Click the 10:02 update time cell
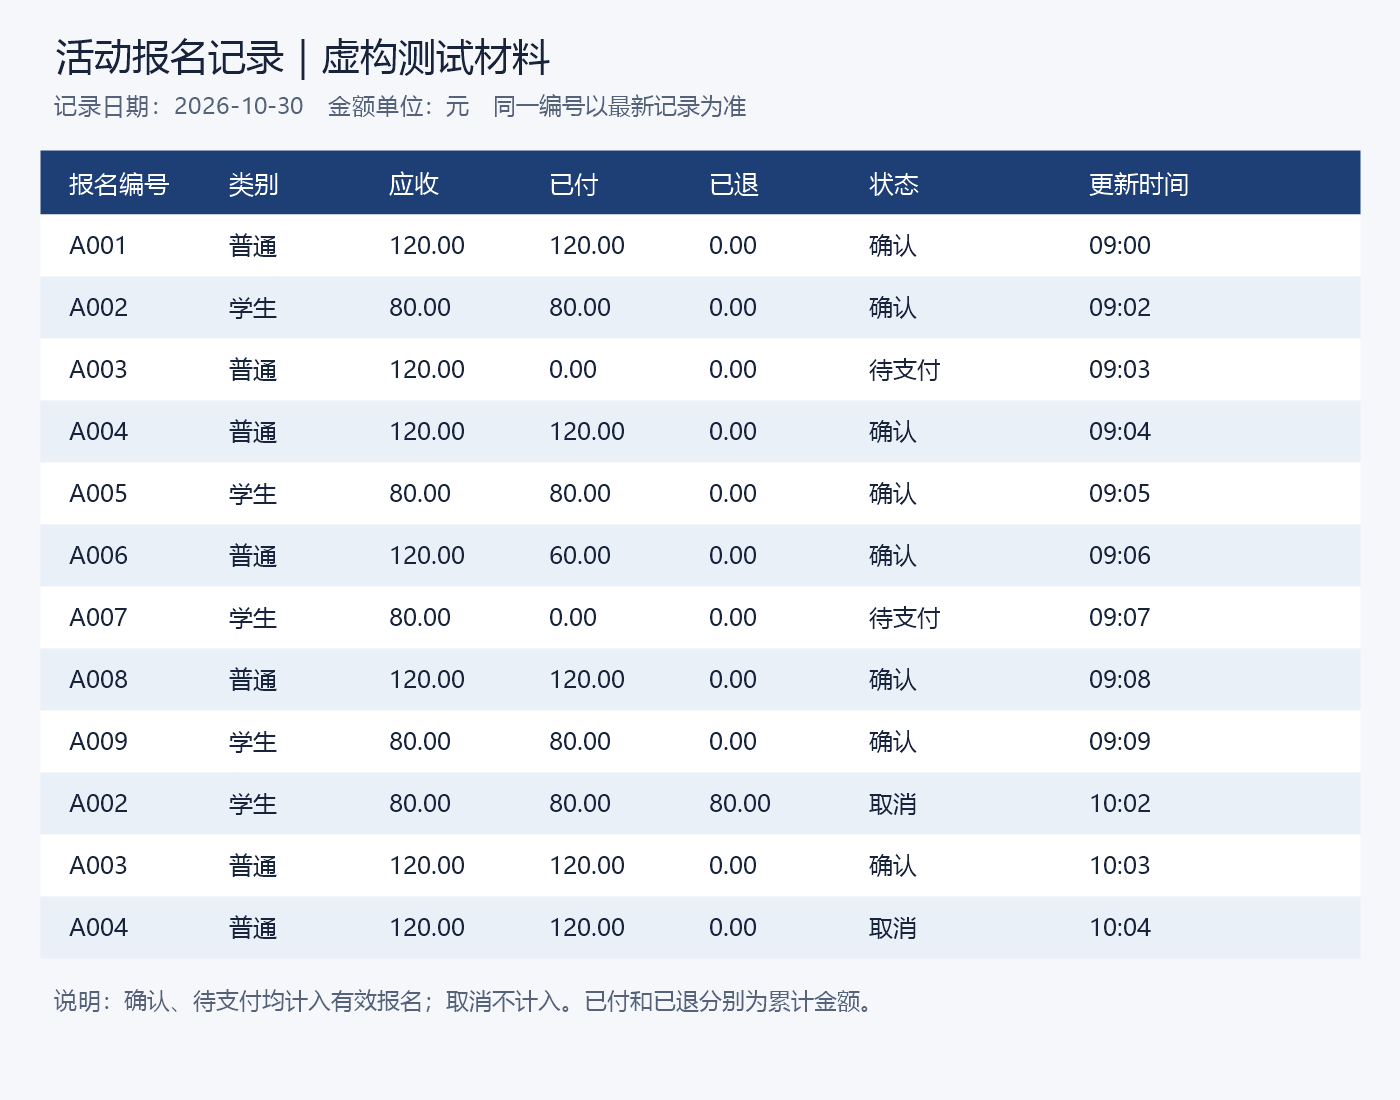 [x=1120, y=804]
